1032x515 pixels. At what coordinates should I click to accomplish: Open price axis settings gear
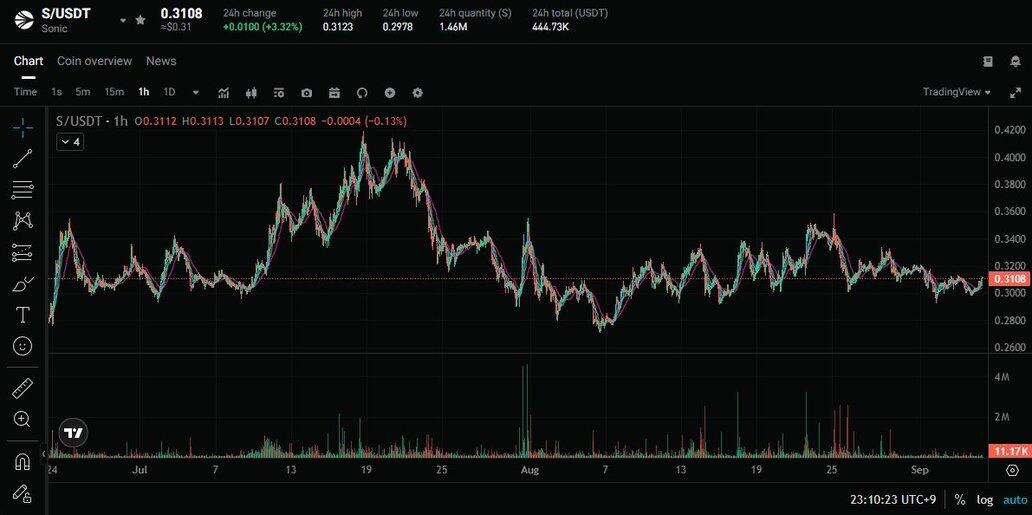point(1012,470)
